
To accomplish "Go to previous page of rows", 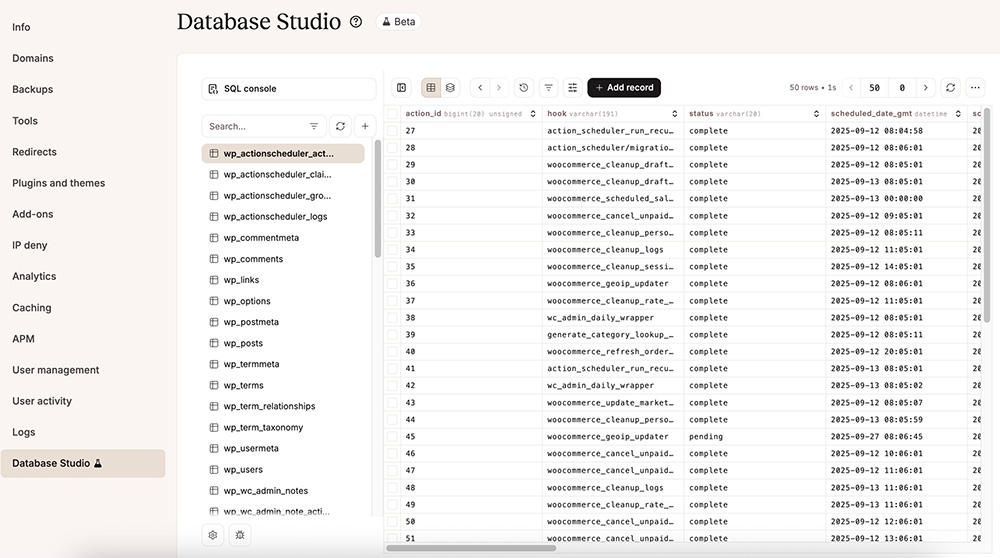I will 851,87.
